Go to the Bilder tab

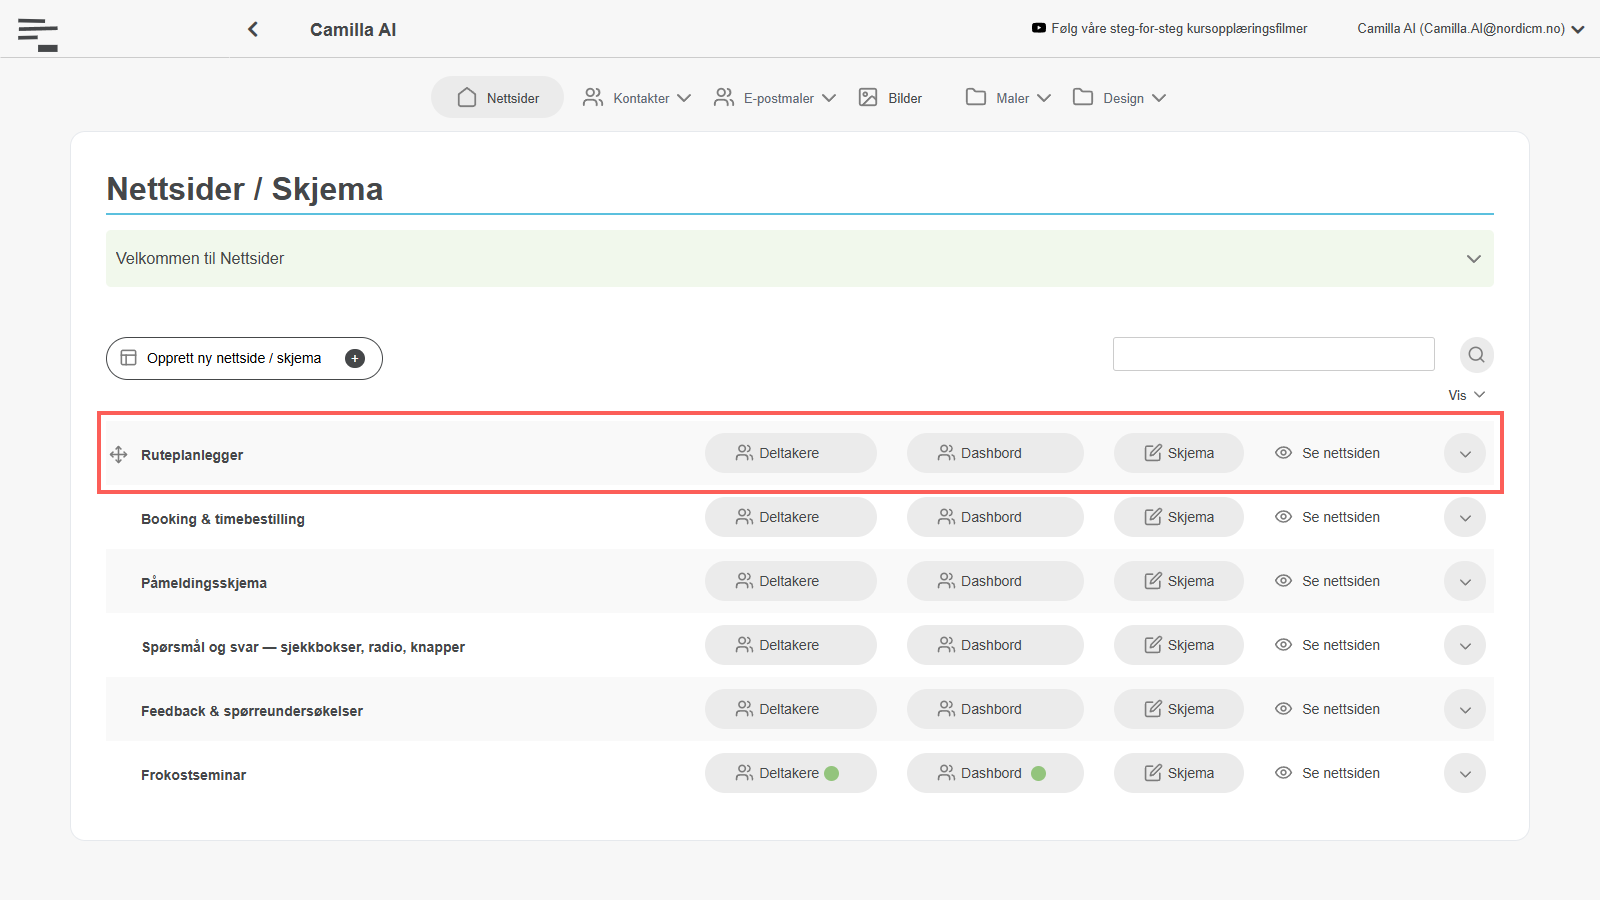tap(890, 98)
